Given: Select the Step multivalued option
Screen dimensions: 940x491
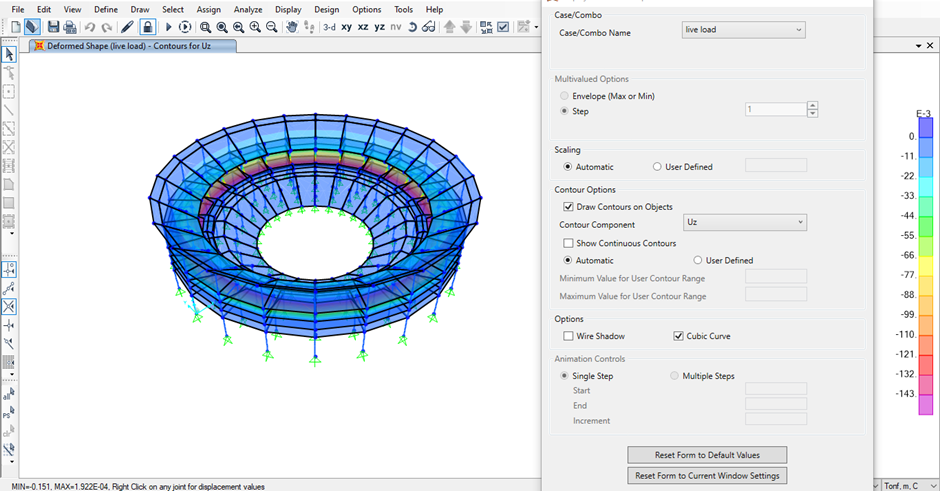Looking at the screenshot, I should click(564, 111).
